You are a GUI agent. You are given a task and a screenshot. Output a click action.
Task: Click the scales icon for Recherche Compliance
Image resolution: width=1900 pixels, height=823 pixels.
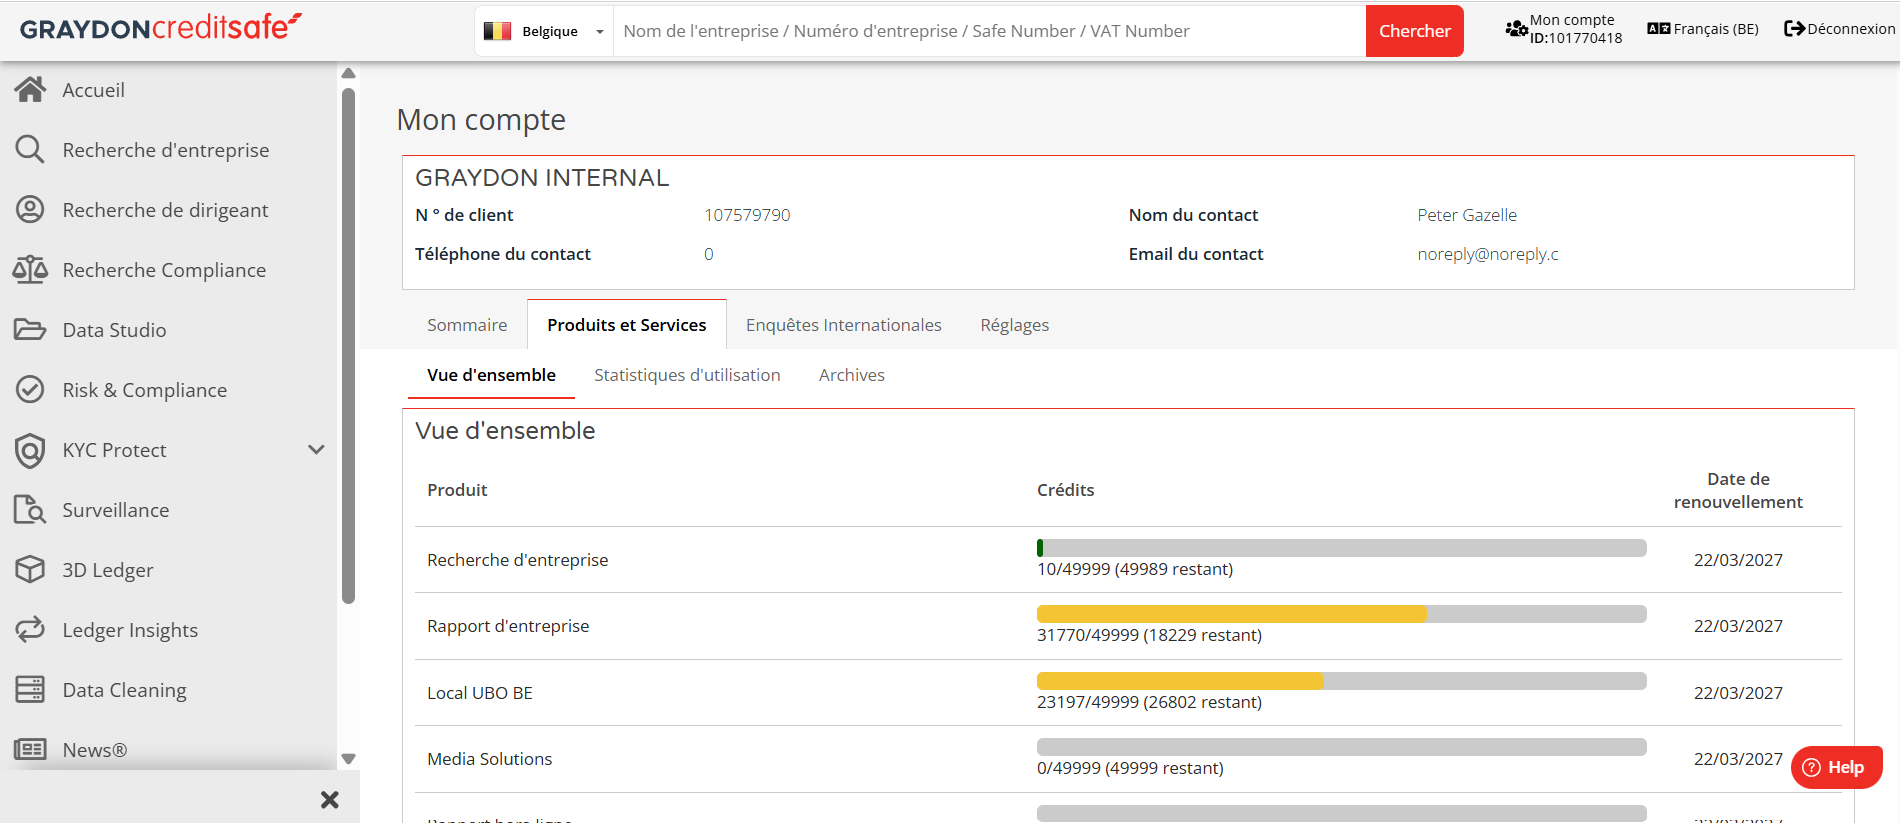(30, 270)
